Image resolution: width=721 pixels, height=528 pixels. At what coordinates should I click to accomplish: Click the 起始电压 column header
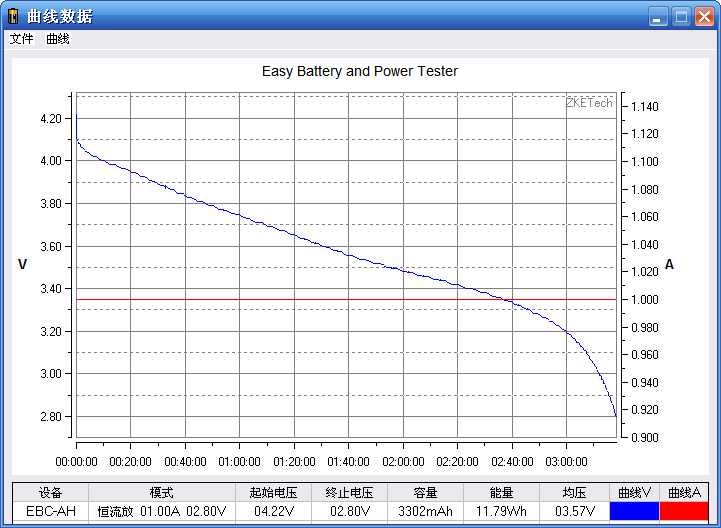tap(273, 493)
